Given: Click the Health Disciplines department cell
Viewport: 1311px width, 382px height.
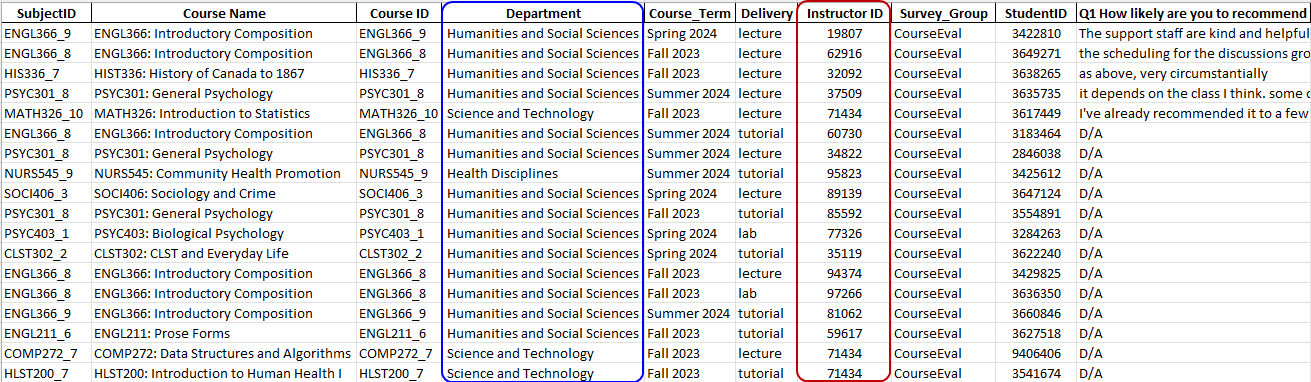Looking at the screenshot, I should click(543, 173).
